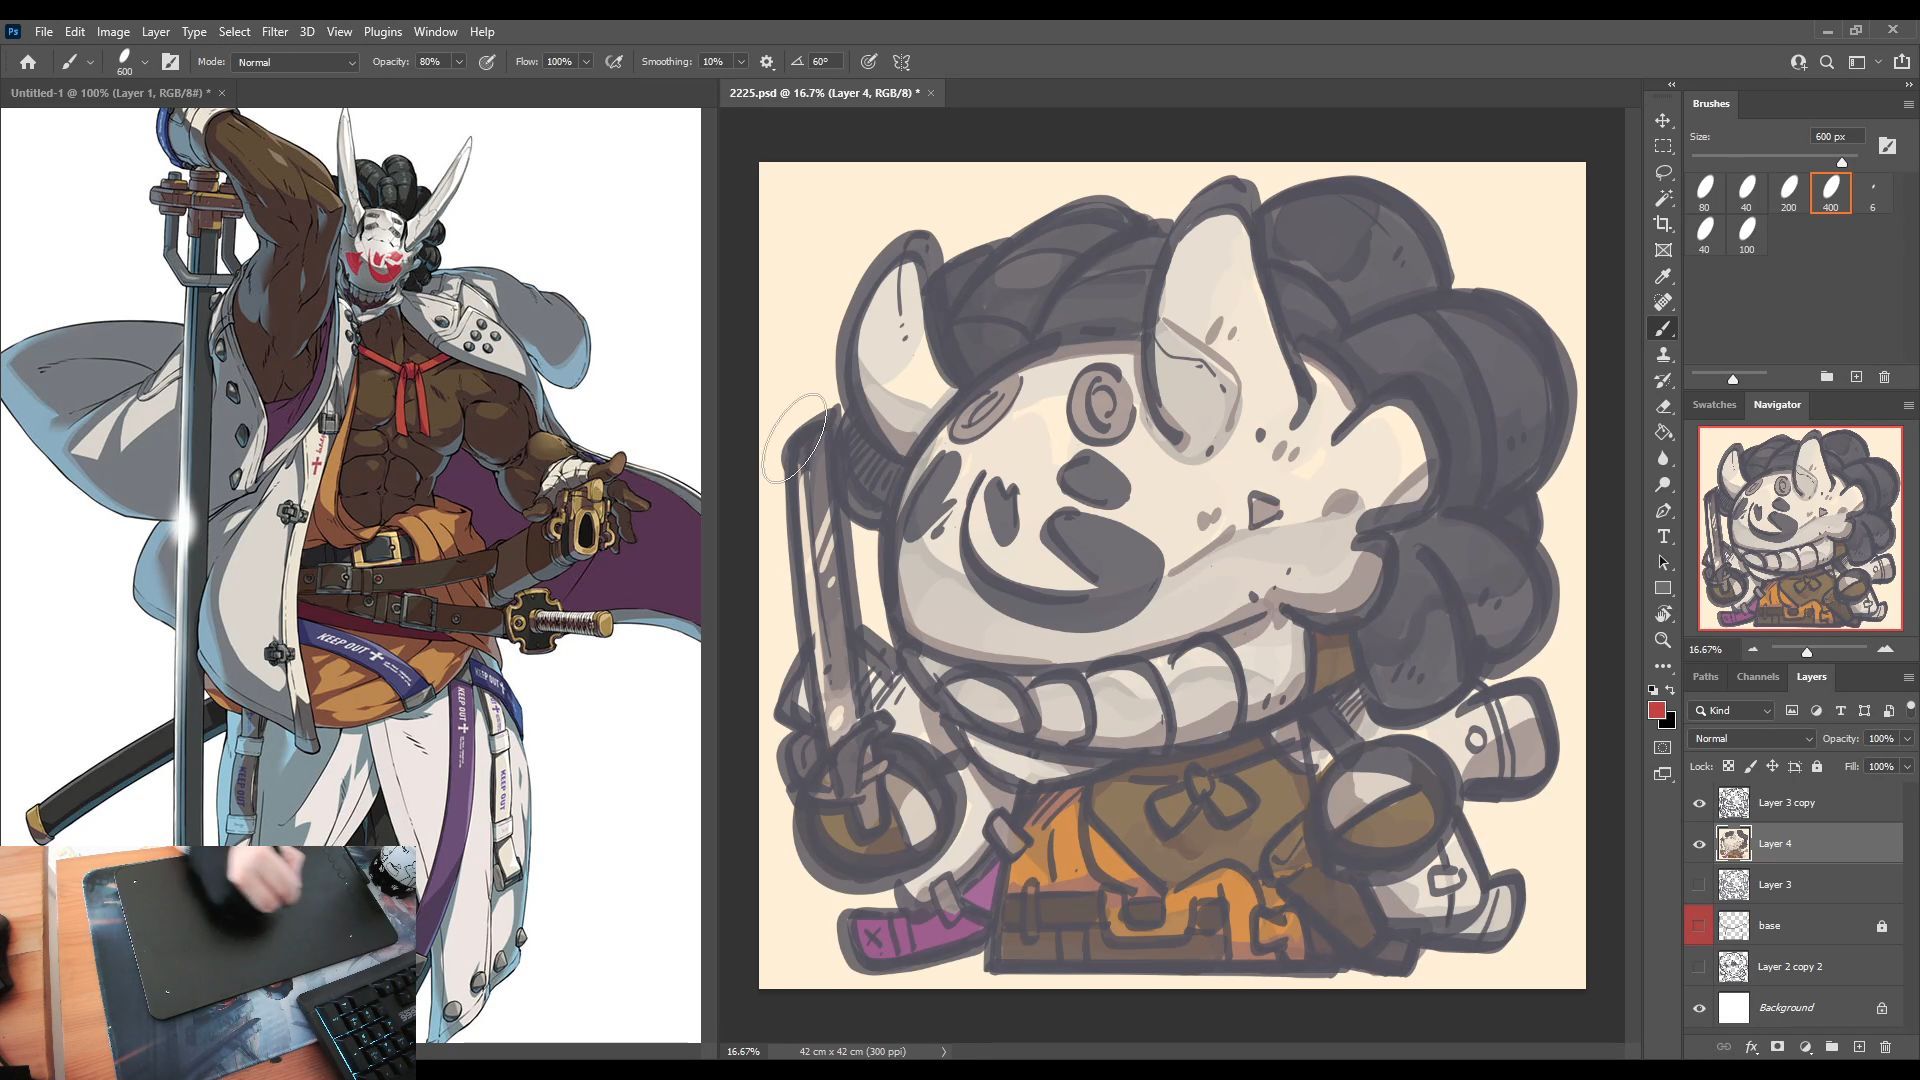
Task: Select the Healing Brush tool
Action: click(x=1663, y=302)
